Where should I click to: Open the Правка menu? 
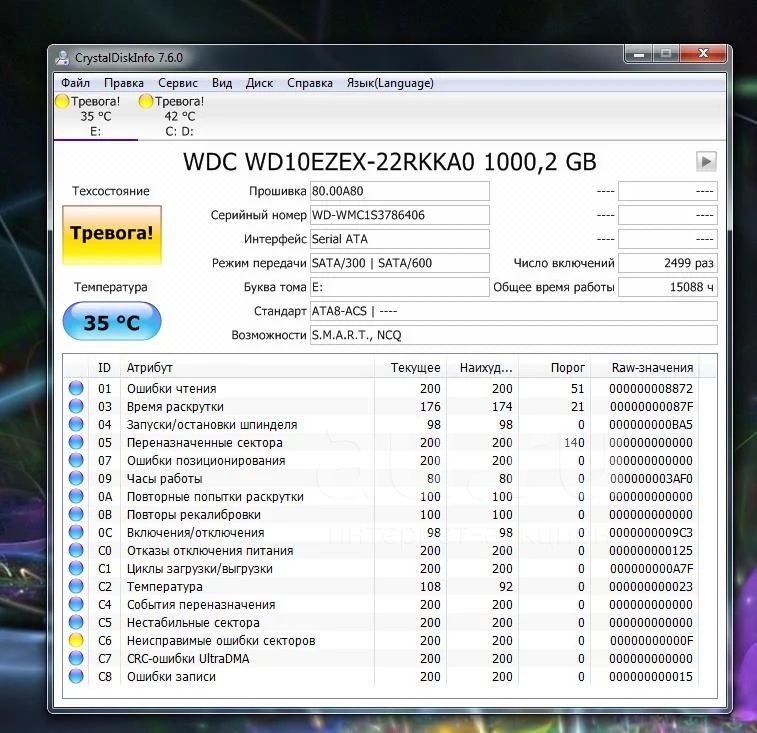(x=124, y=83)
